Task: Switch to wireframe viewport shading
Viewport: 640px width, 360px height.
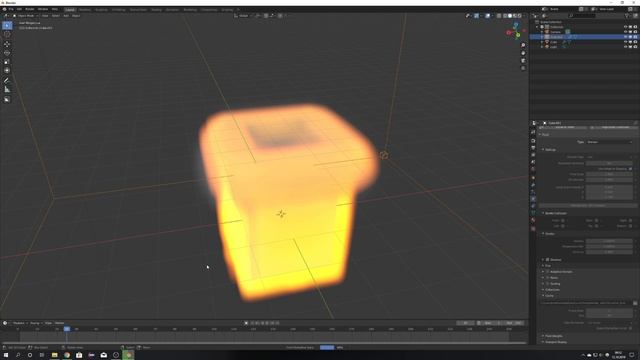Action: click(505, 16)
